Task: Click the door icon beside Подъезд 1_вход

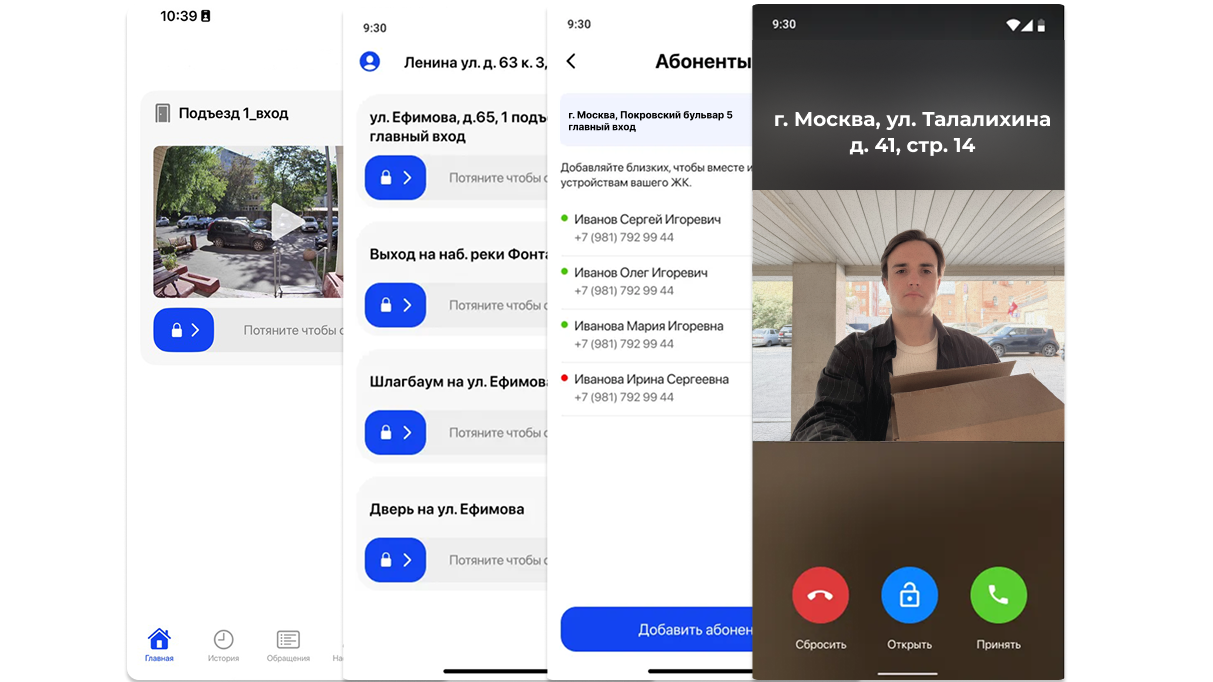Action: 163,113
